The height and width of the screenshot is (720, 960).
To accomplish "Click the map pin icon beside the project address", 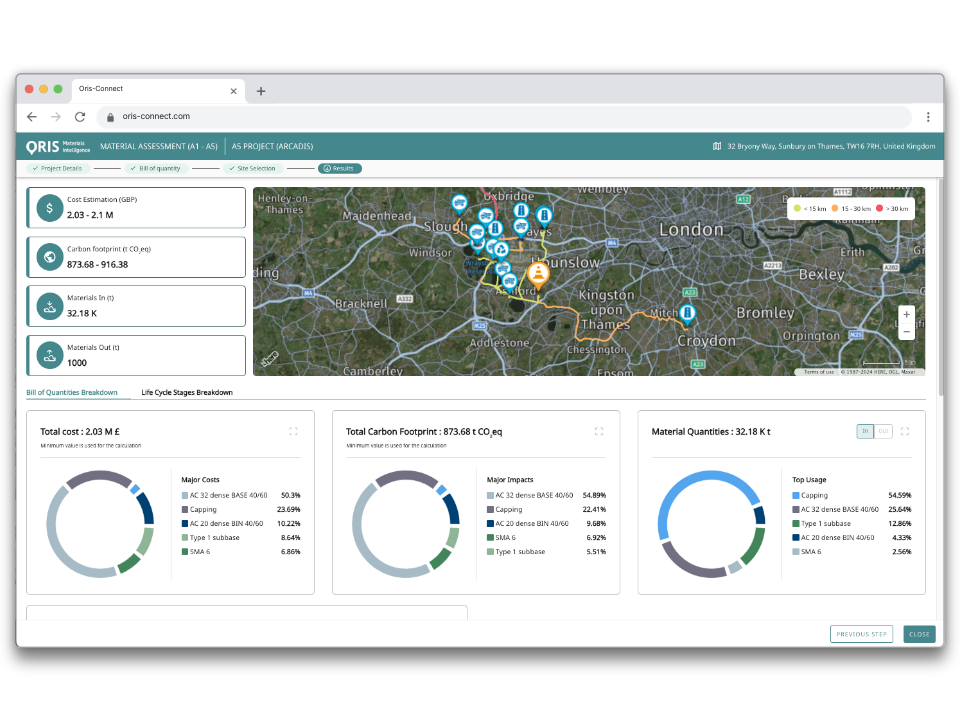I will [x=715, y=146].
